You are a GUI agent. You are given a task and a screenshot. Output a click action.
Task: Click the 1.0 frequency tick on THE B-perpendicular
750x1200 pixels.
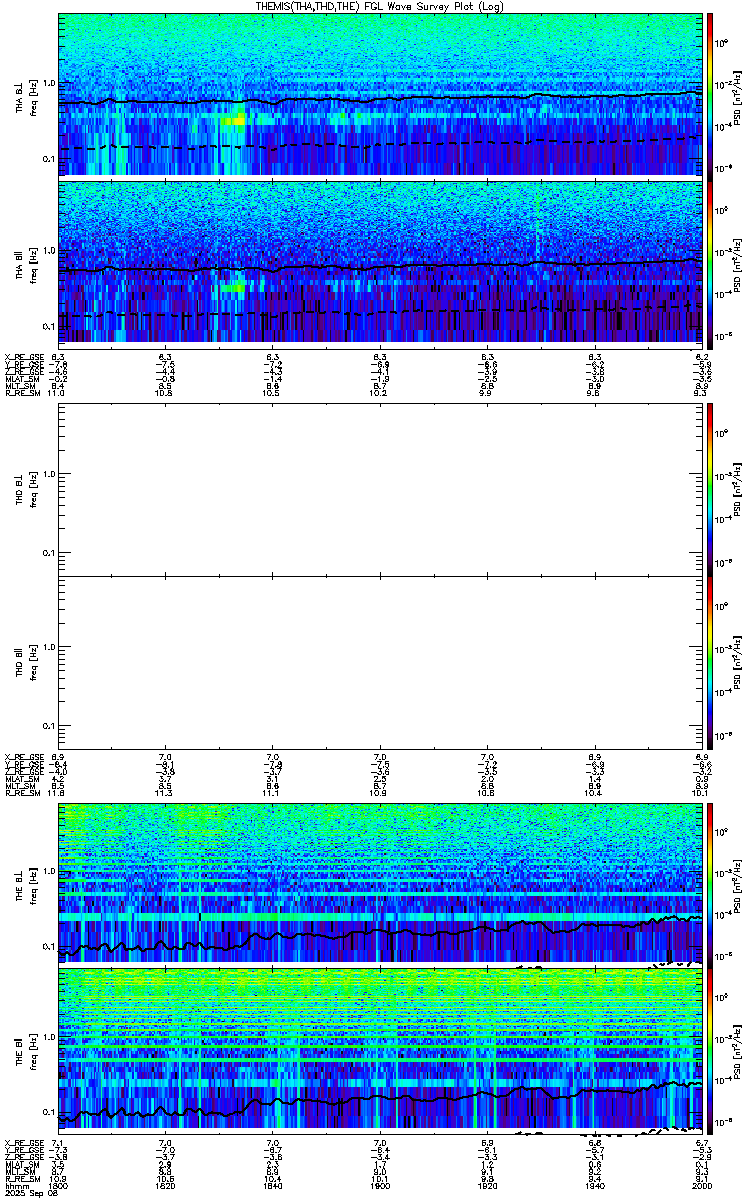pos(49,872)
